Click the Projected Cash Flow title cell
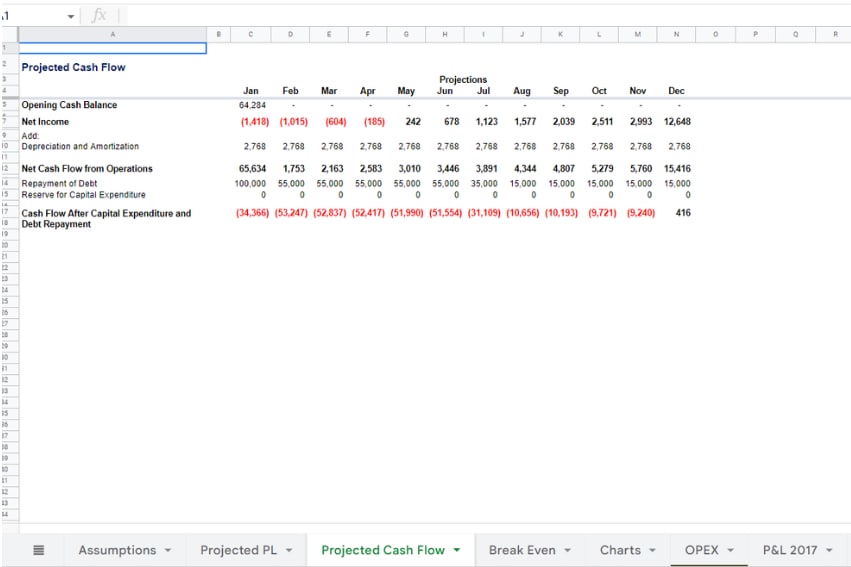Viewport: 851px width, 567px height. coord(73,67)
